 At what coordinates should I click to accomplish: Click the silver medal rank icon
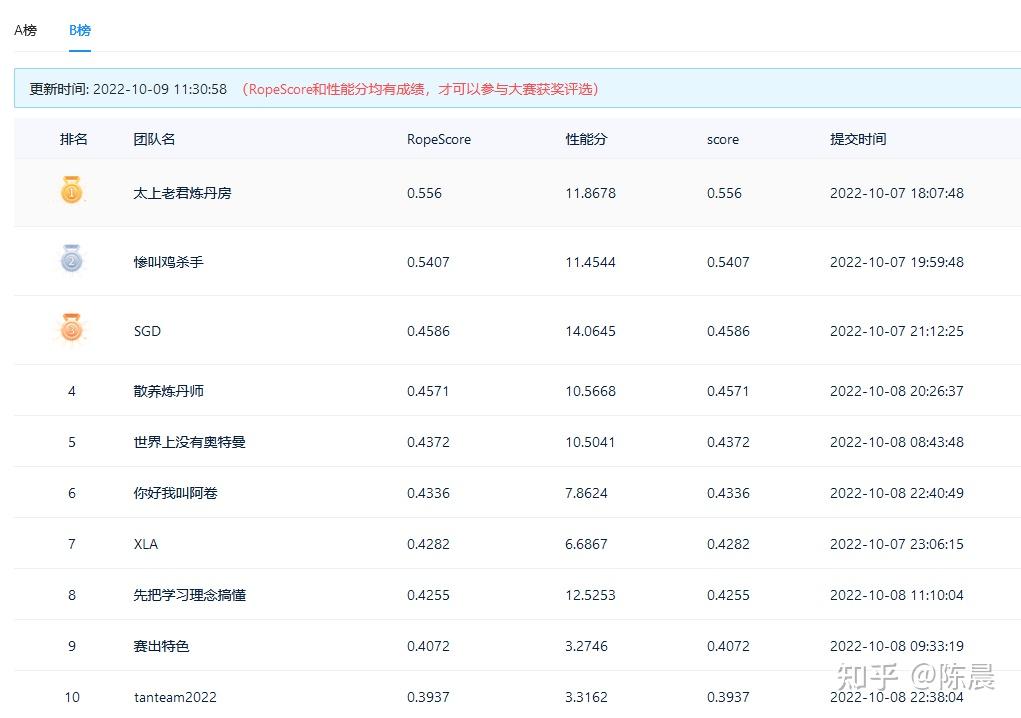(72, 258)
